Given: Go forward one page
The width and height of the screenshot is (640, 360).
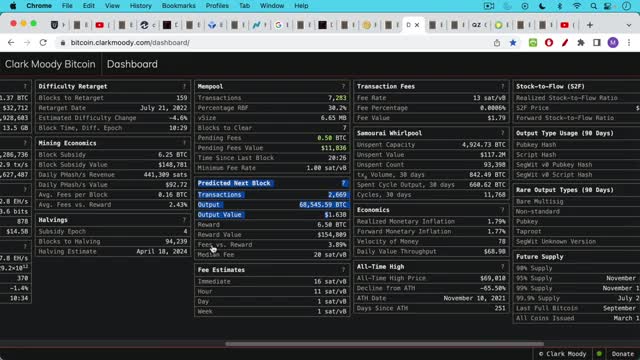Looking at the screenshot, I should 27,42.
